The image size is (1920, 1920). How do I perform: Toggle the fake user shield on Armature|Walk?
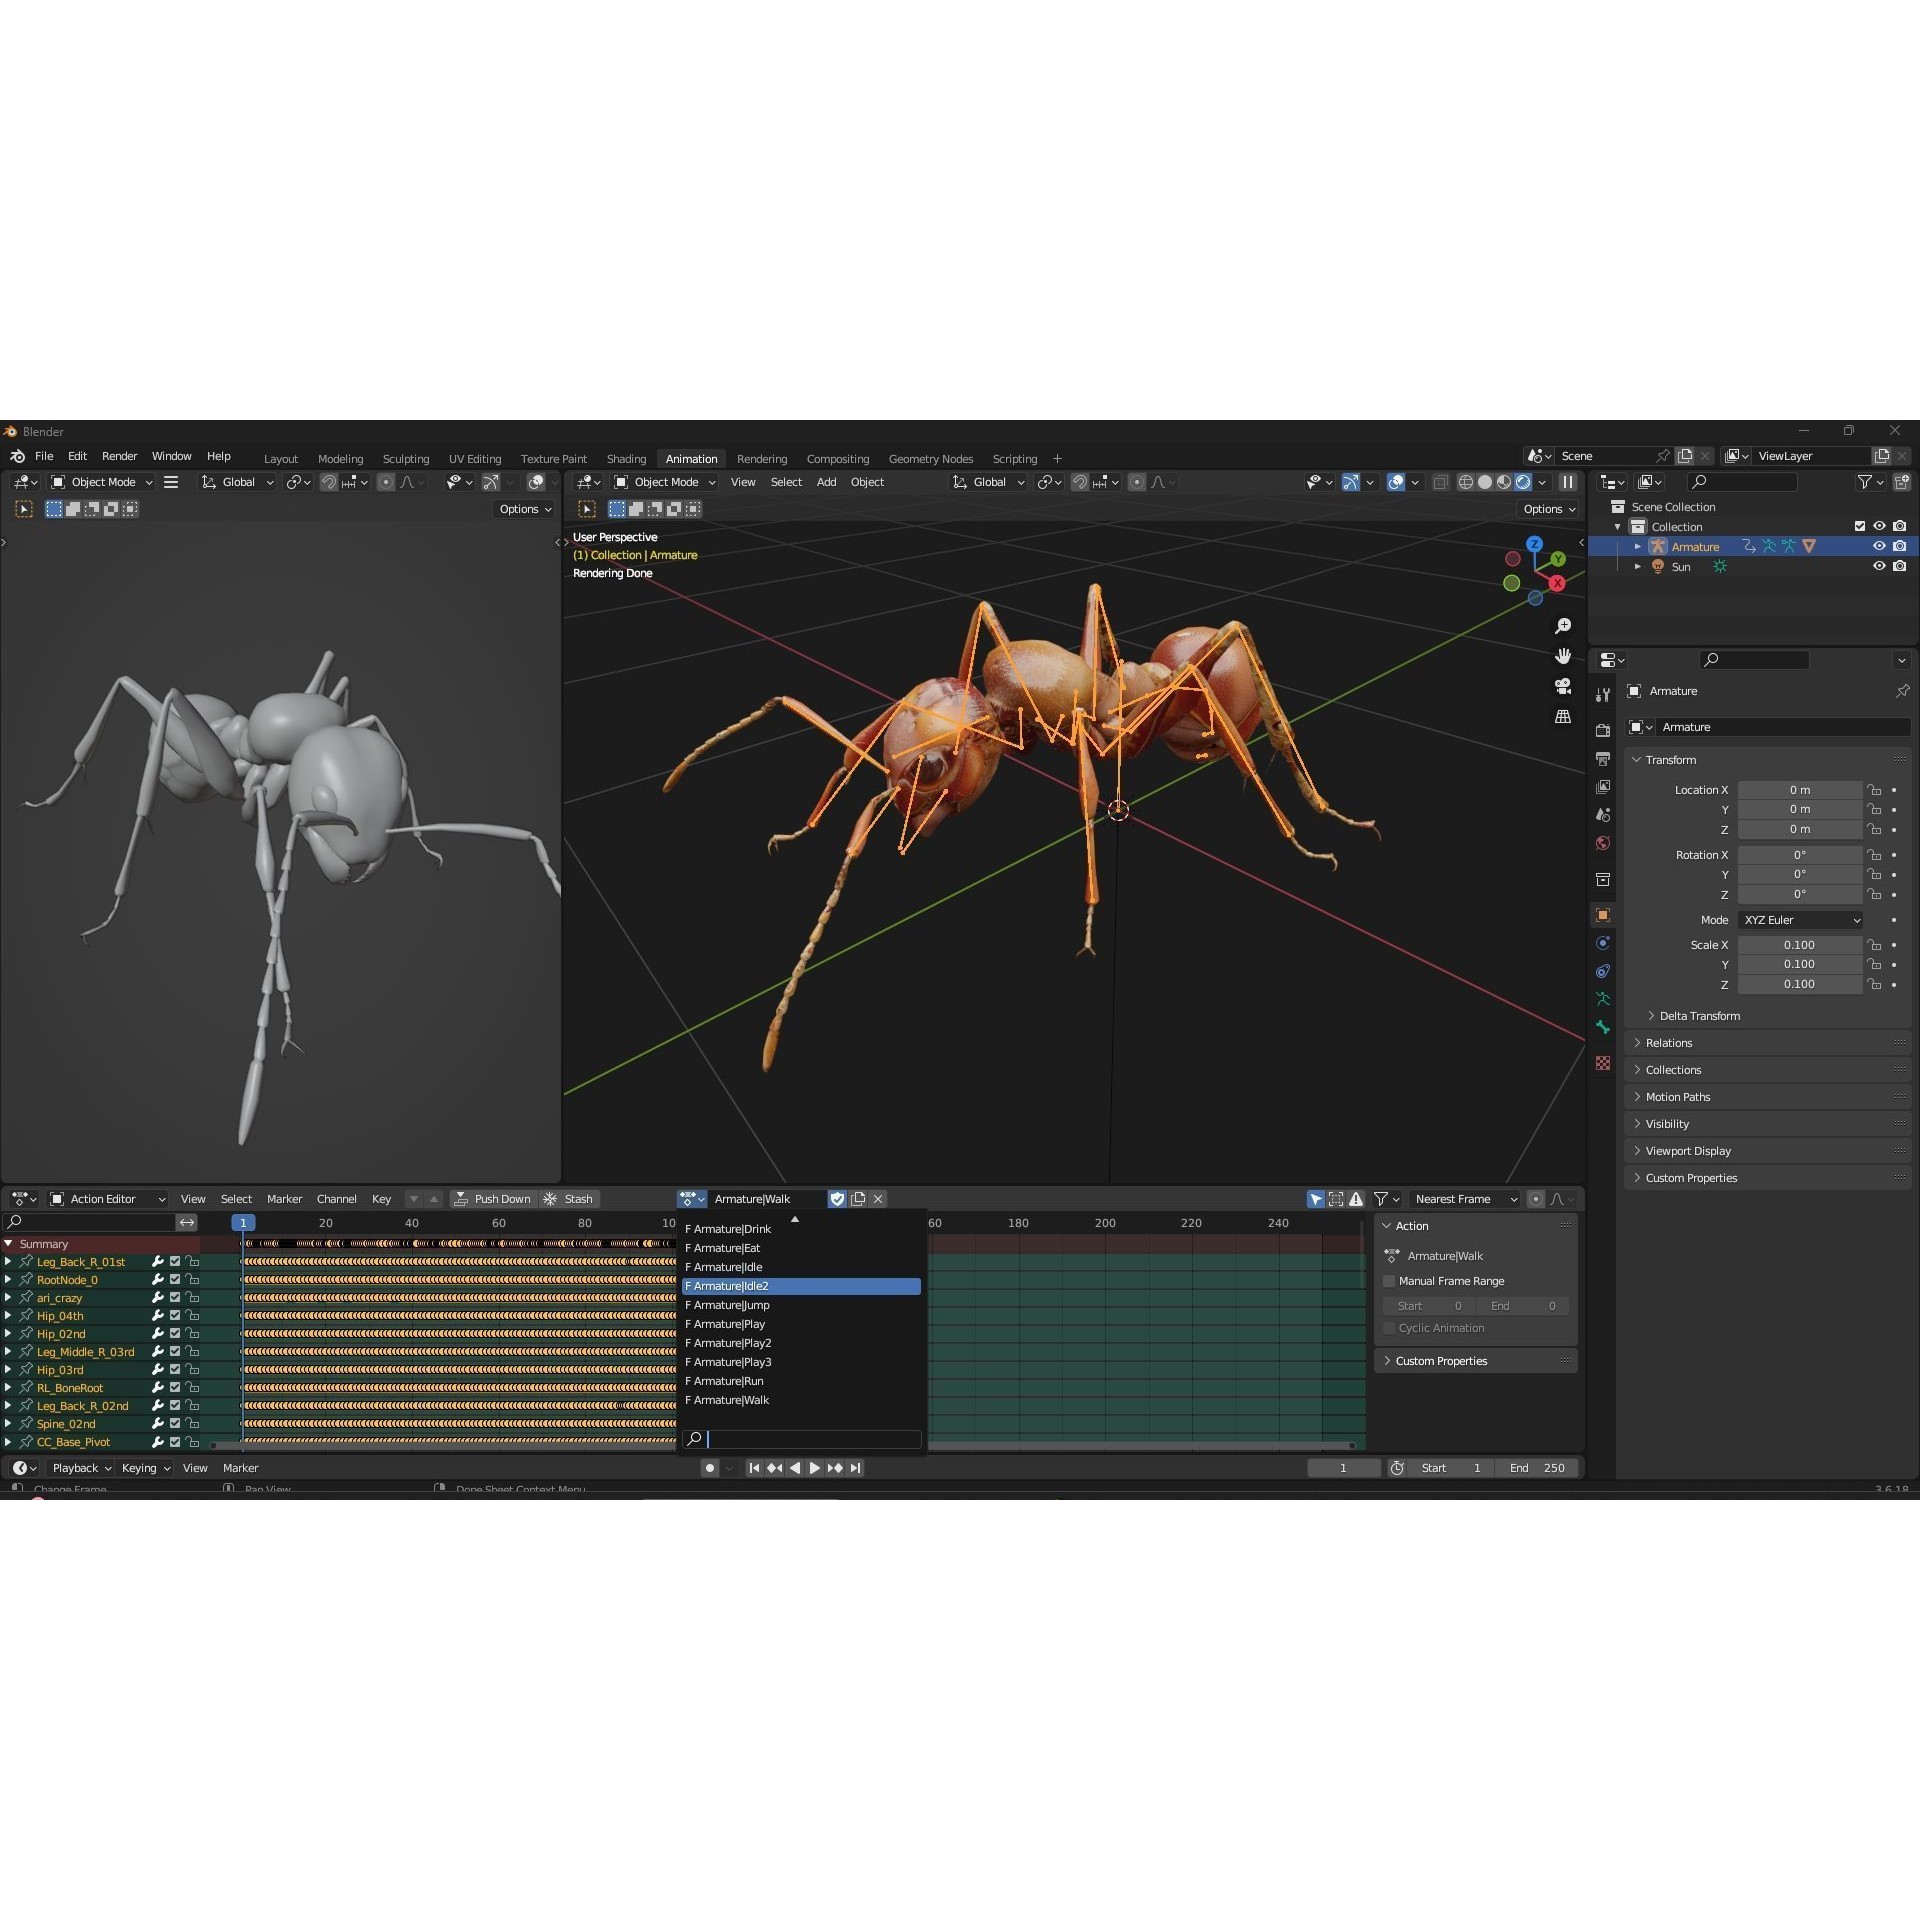[838, 1198]
